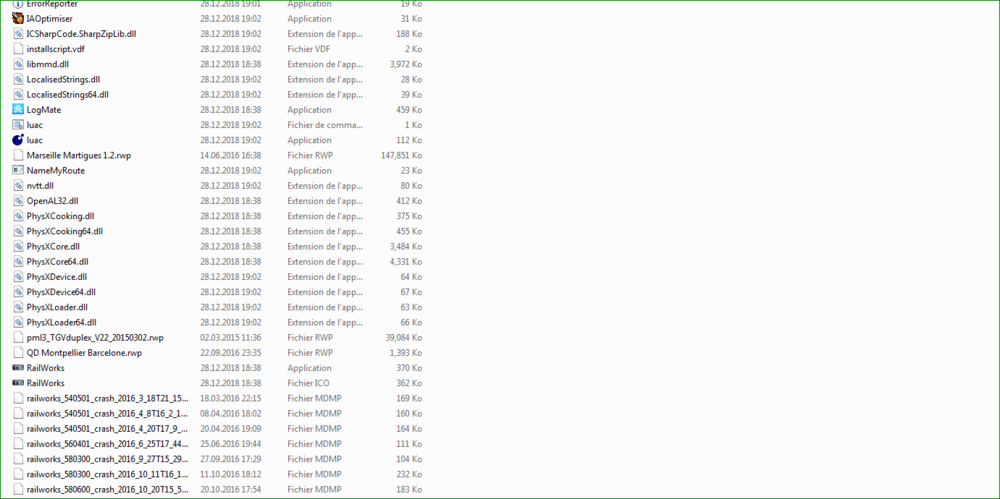Select file name railworks_560401_crash_2016_6_25T17_44...
The height and width of the screenshot is (499, 1000).
click(x=107, y=443)
